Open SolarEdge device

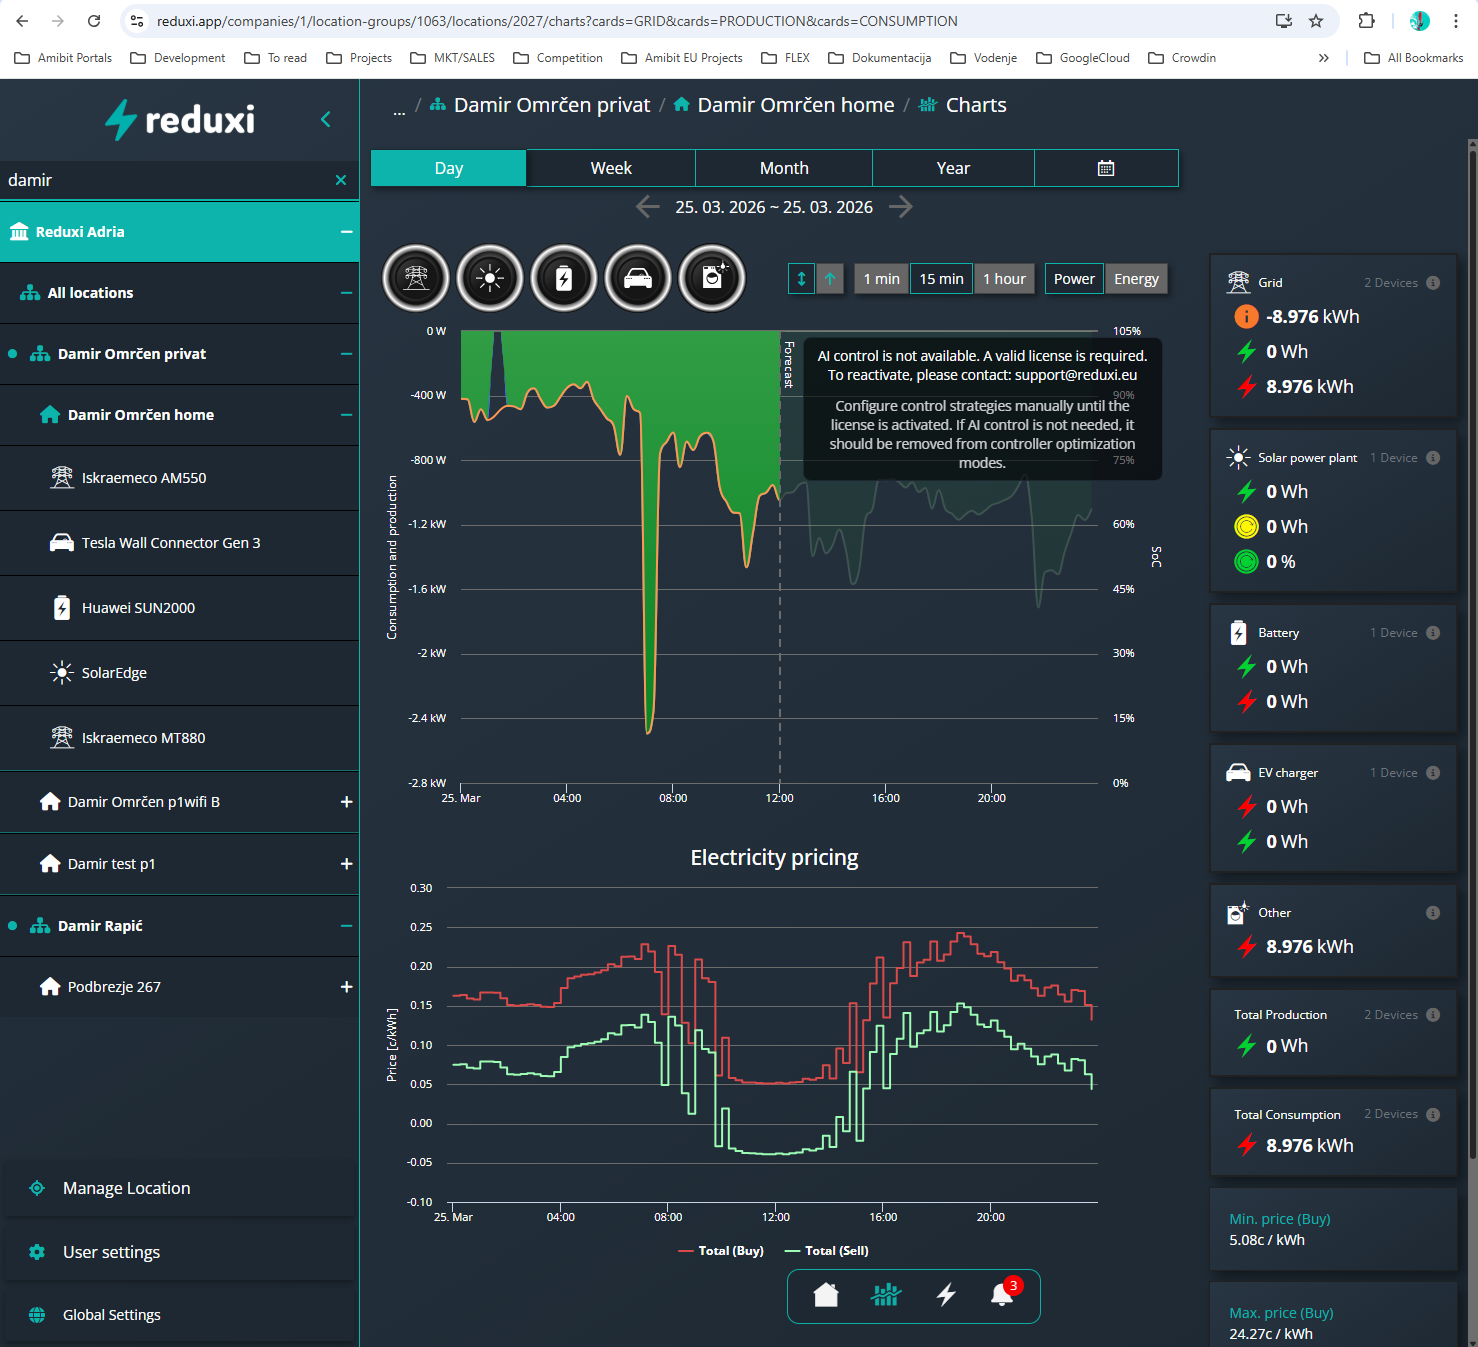[179, 673]
